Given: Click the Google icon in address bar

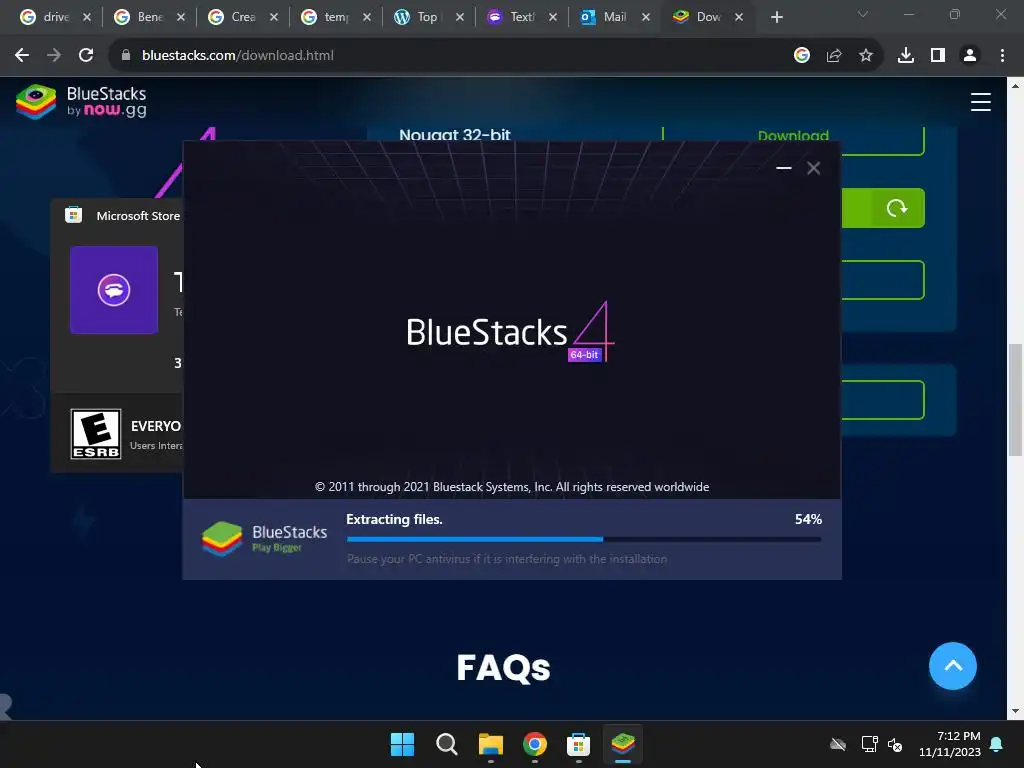Looking at the screenshot, I should click(x=801, y=56).
